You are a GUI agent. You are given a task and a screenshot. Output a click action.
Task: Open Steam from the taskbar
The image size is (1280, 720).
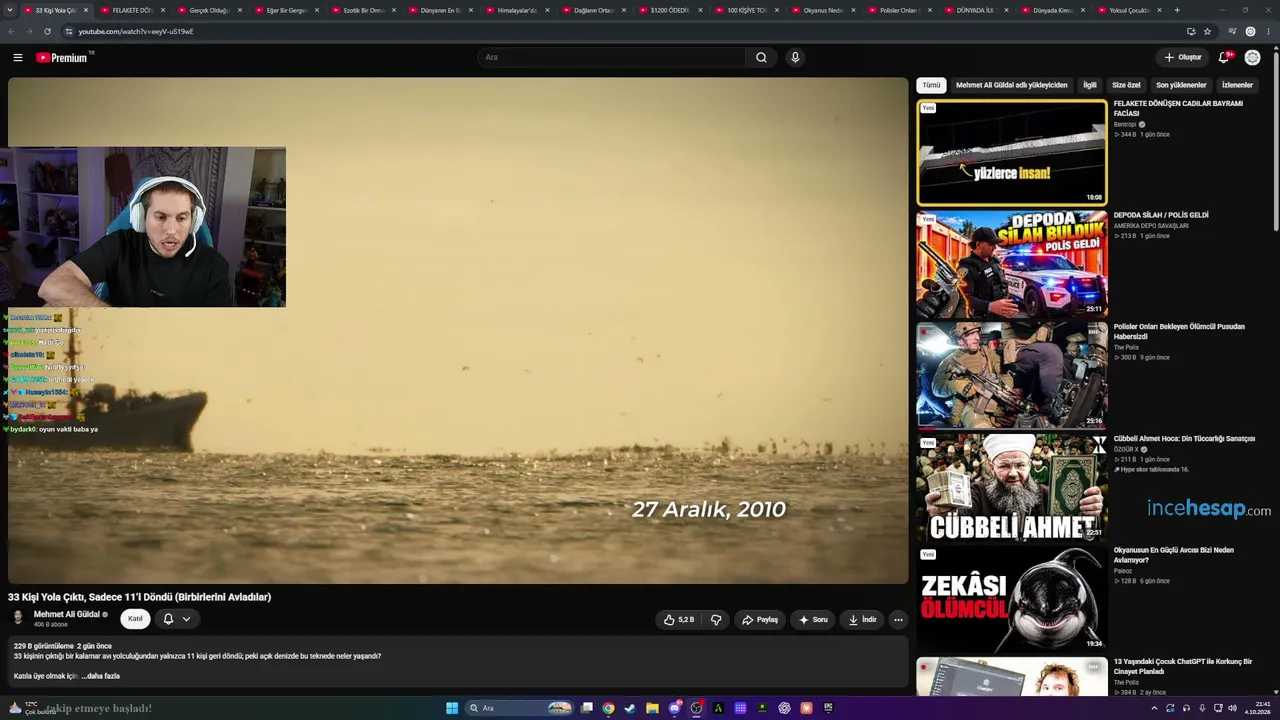(630, 708)
